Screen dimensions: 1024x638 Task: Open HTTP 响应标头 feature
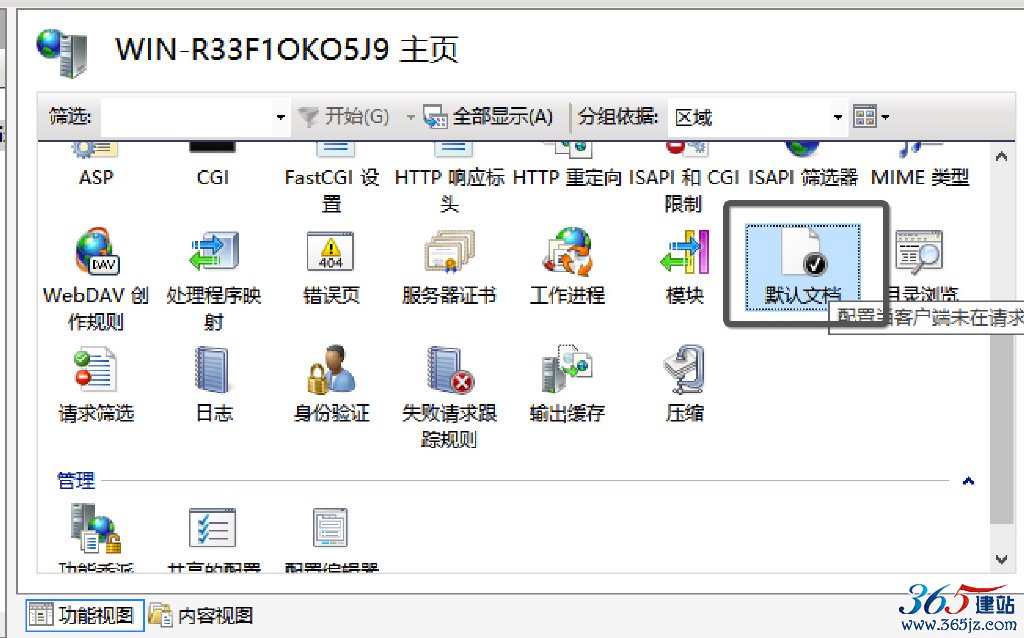449,178
